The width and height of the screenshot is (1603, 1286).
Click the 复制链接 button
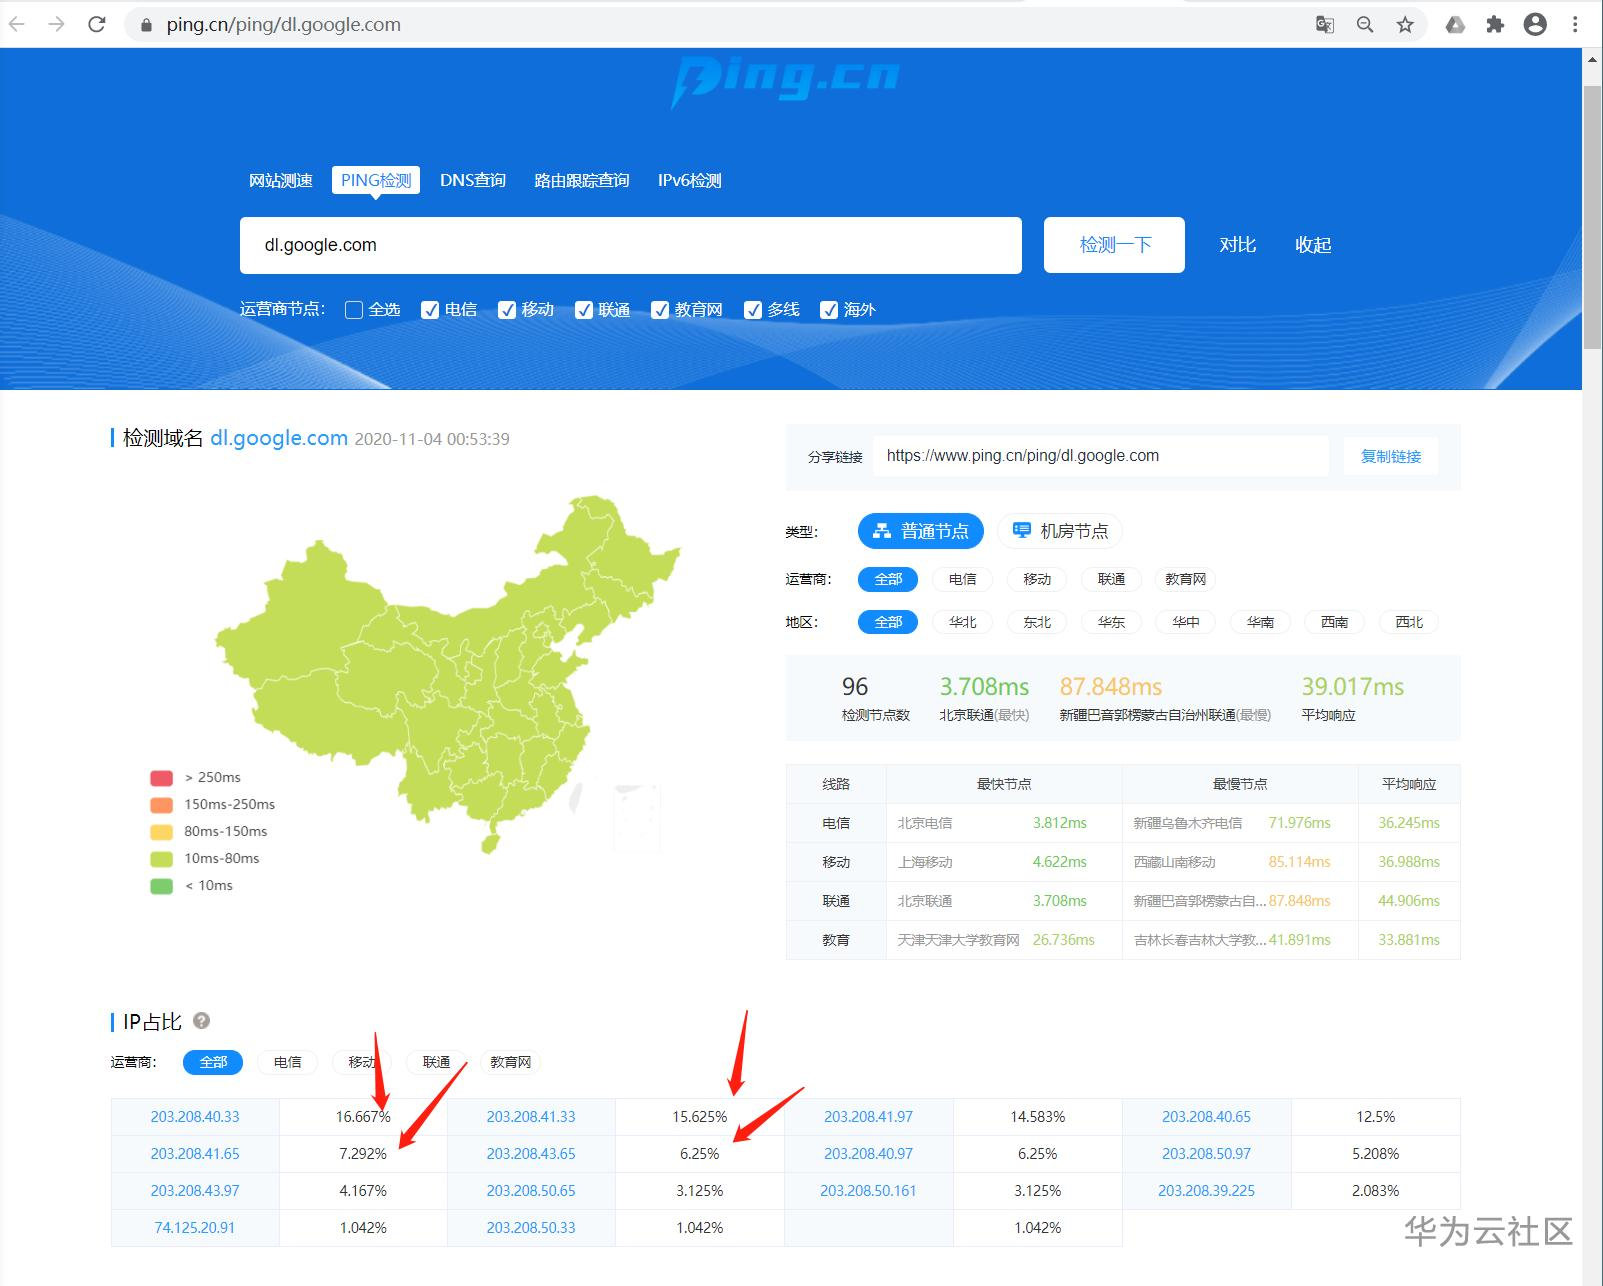click(x=1391, y=456)
